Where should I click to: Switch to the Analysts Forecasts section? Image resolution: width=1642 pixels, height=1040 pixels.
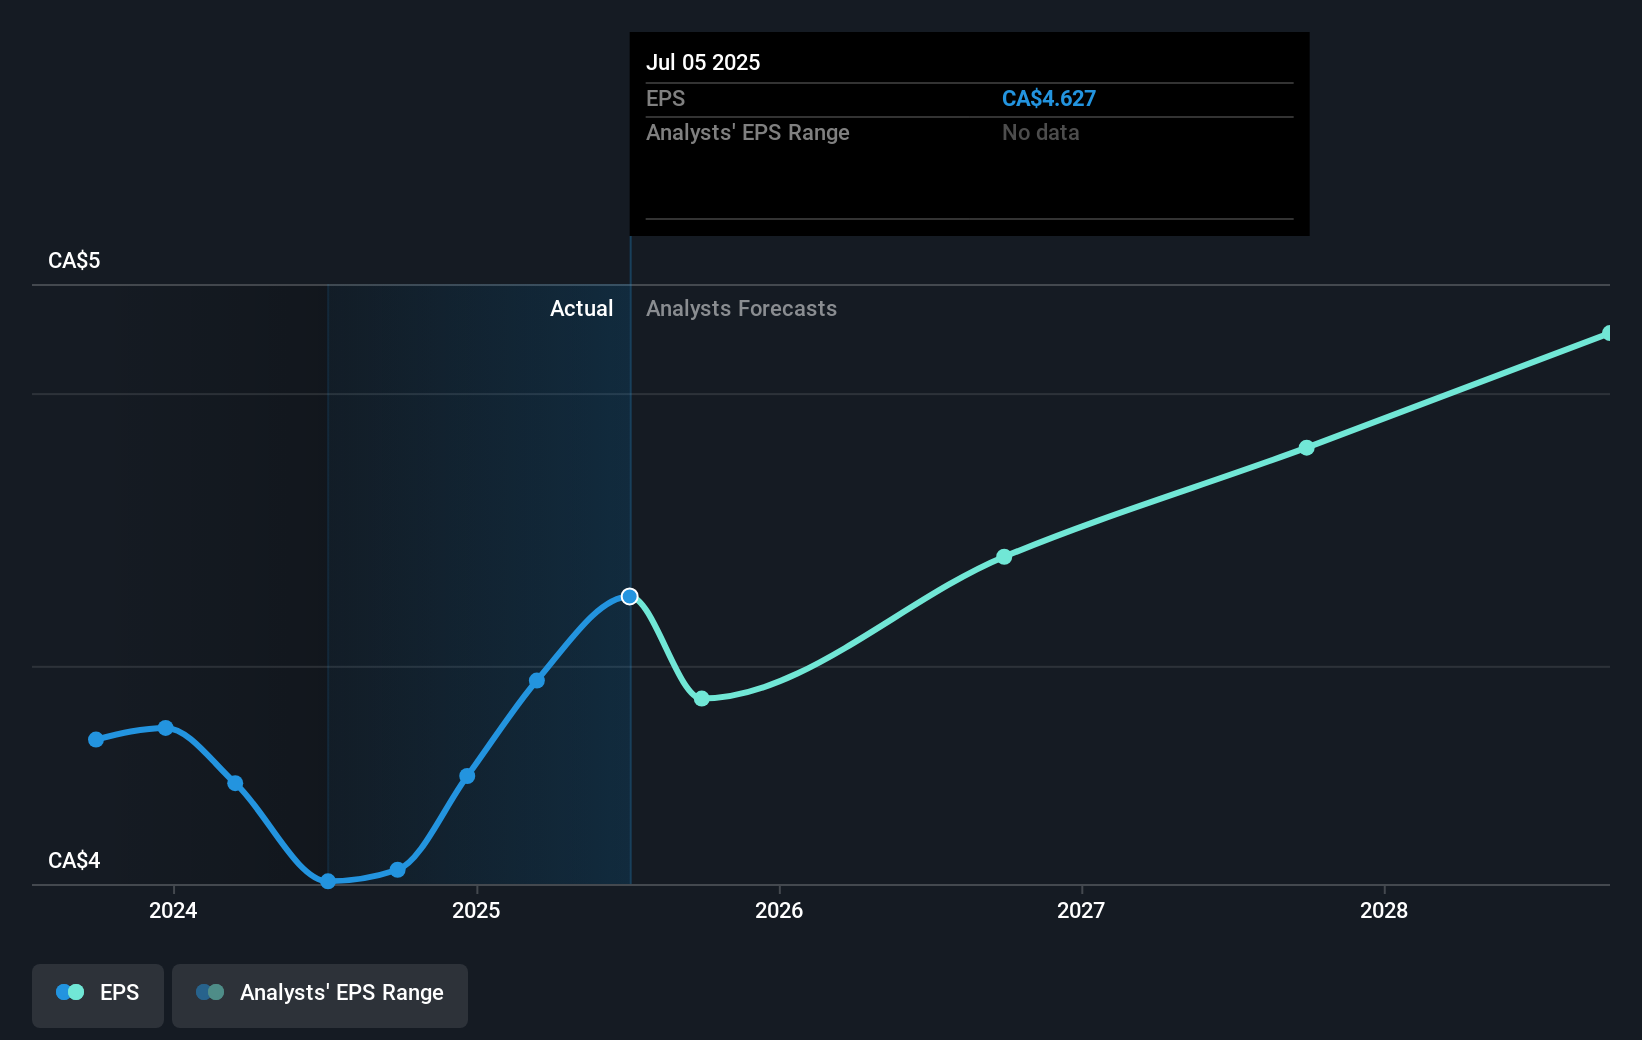[x=741, y=308]
